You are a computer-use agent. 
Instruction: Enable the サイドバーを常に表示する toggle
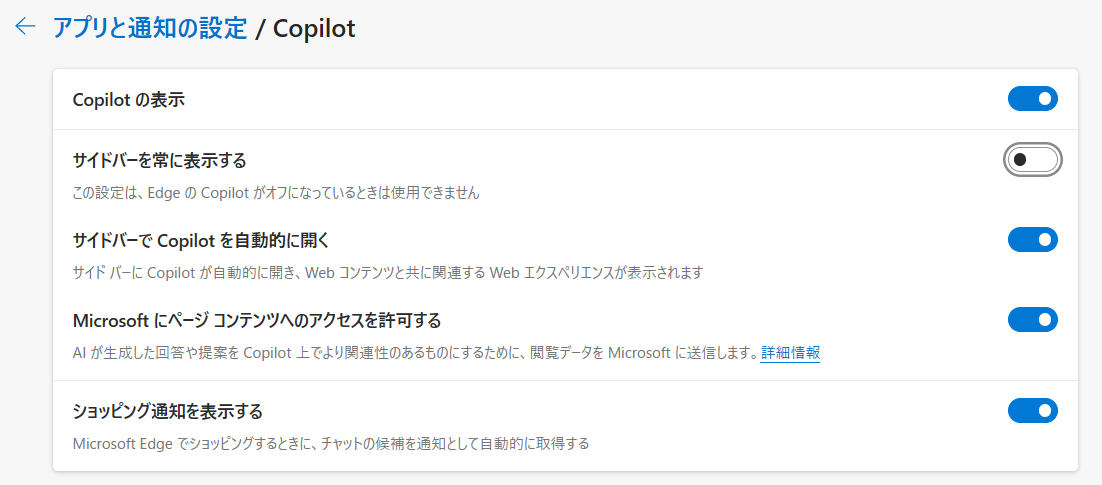(x=1032, y=160)
